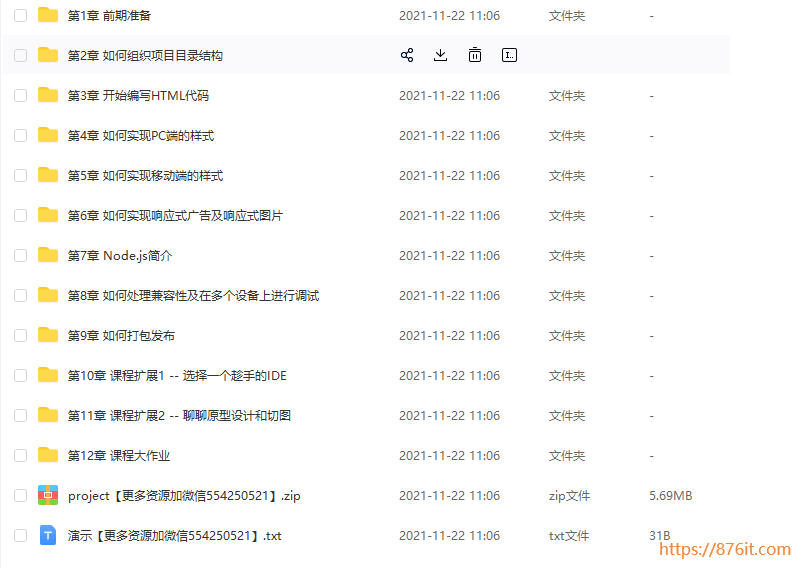This screenshot has width=807, height=568.
Task: Open the 第1章 前期准备 folder icon
Action: click(x=48, y=15)
